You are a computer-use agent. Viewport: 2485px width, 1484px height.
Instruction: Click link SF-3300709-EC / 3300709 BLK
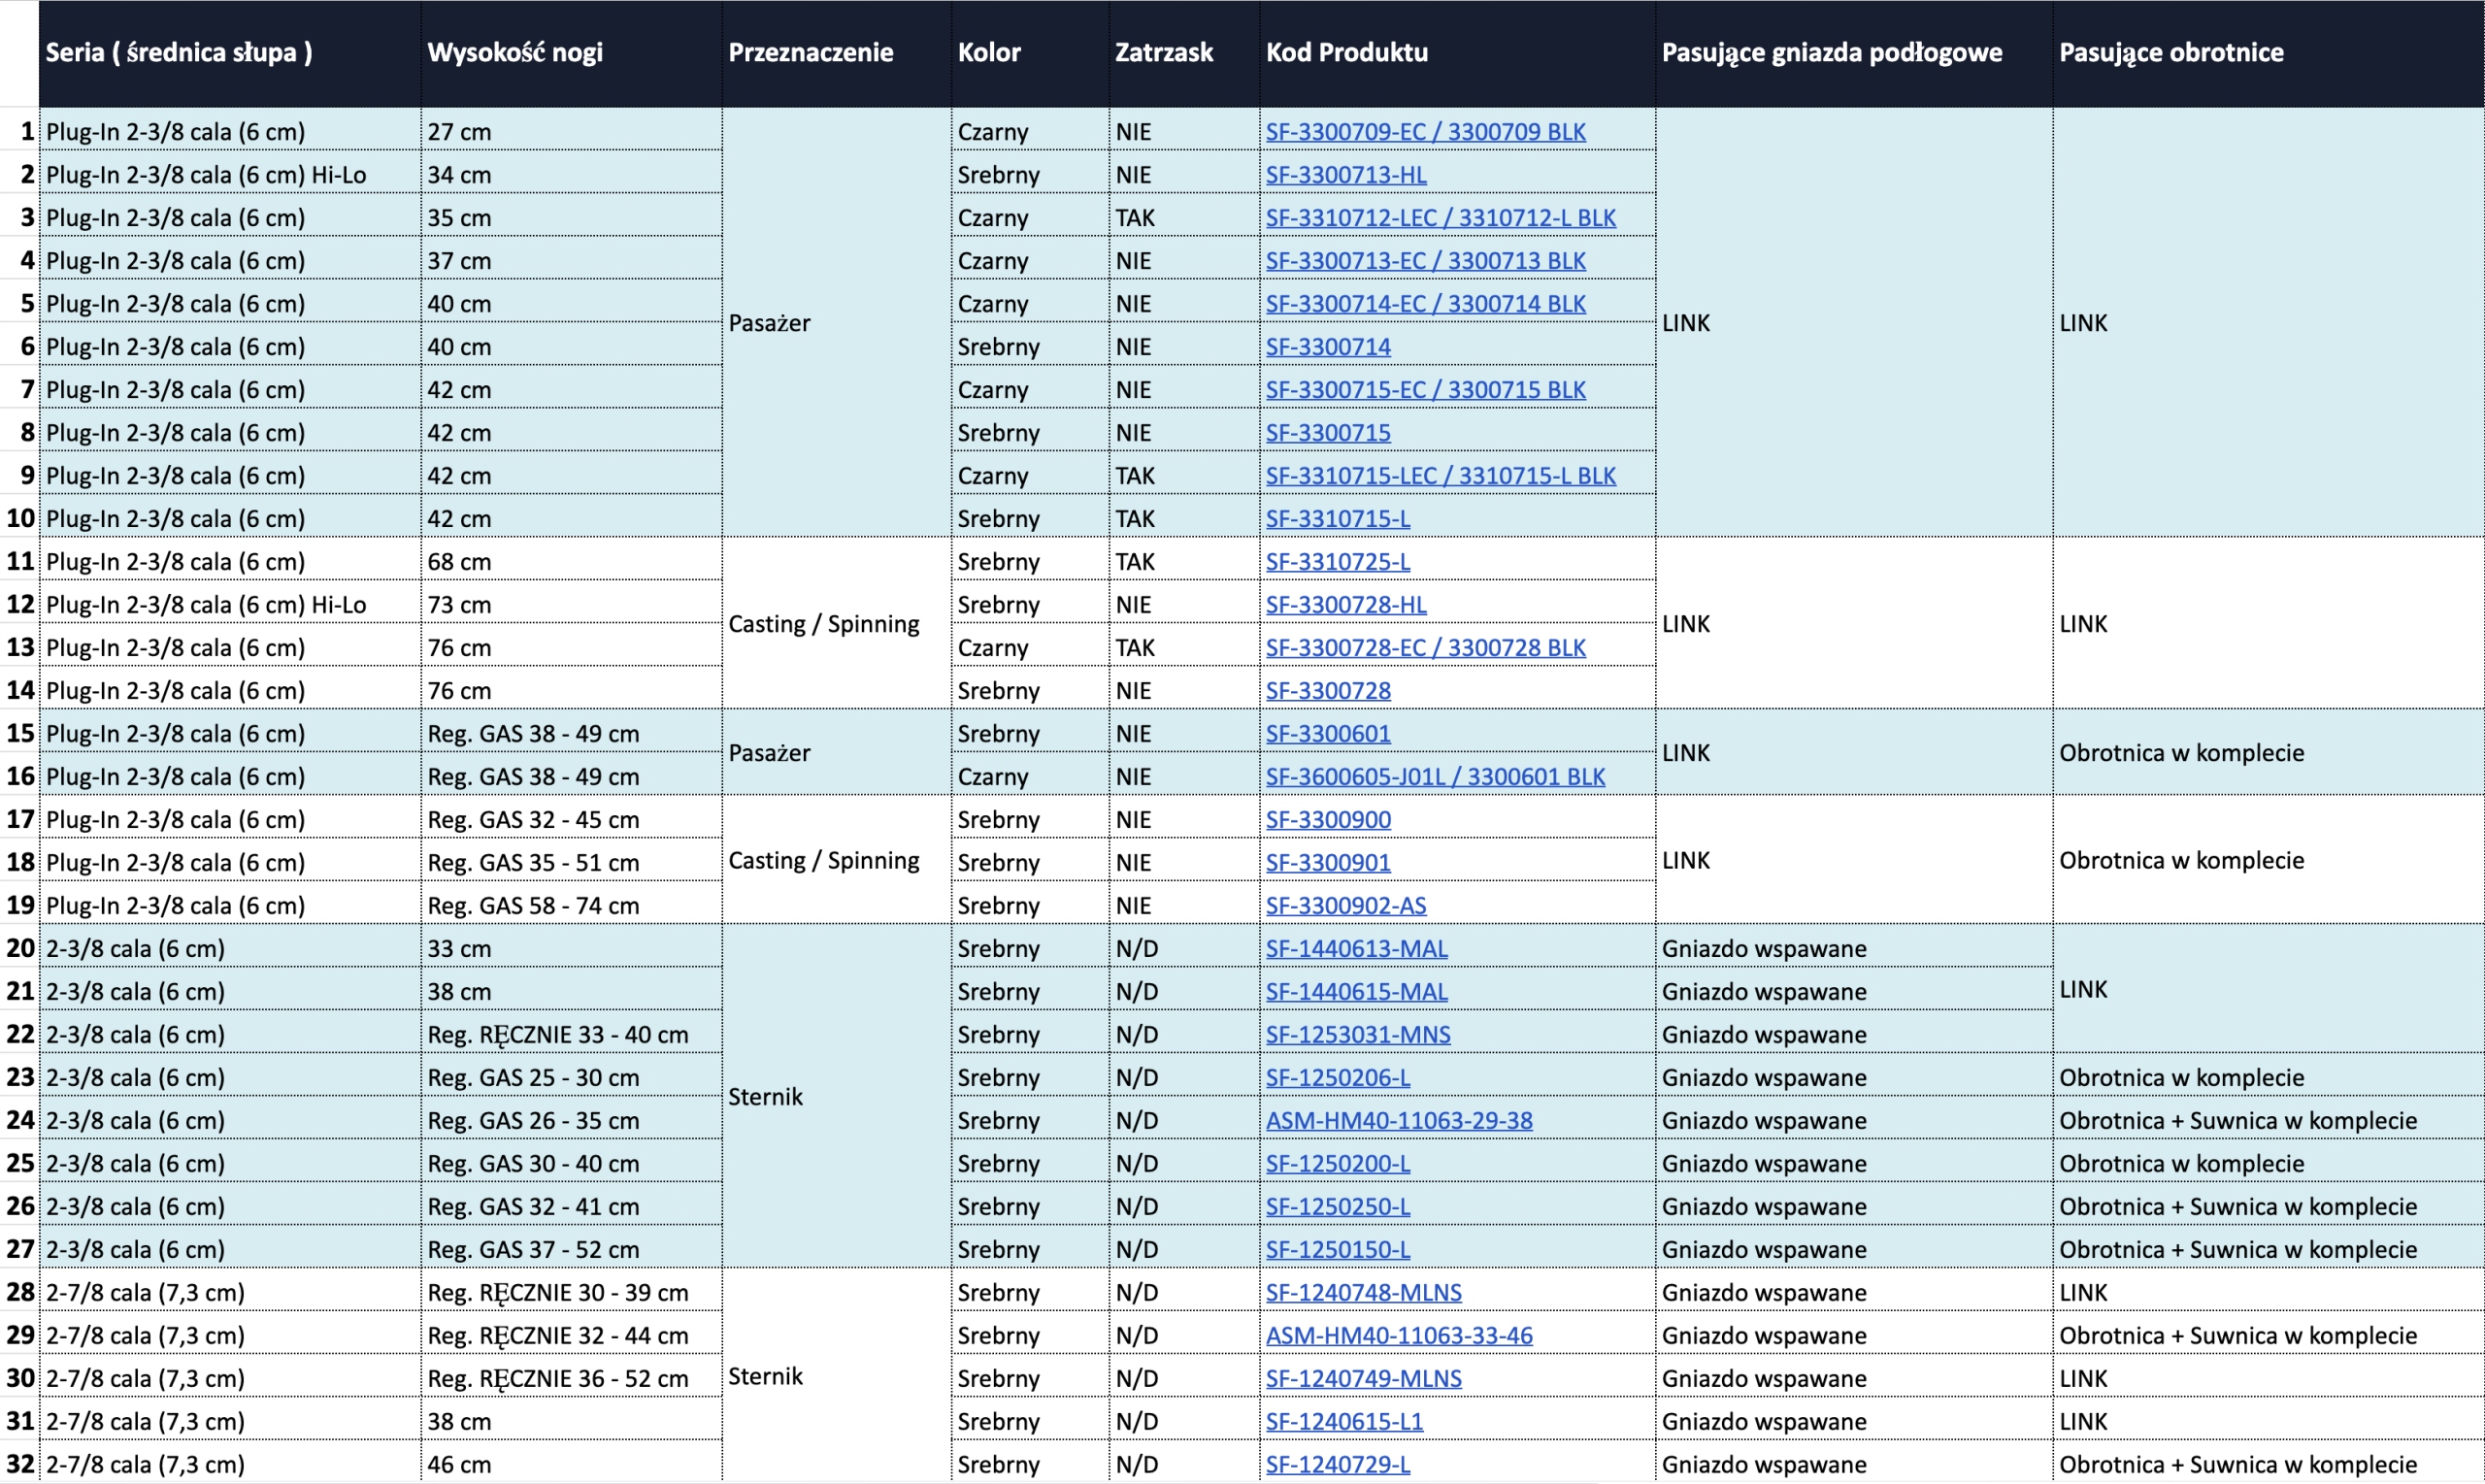coord(1425,132)
